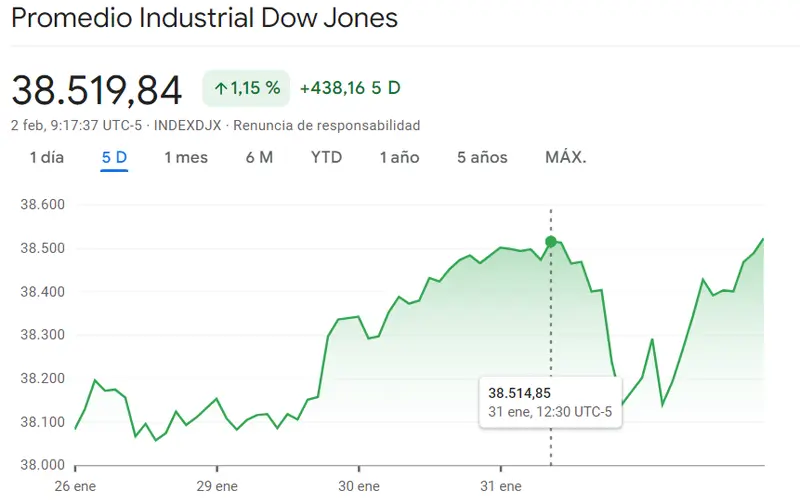Show the 1 año chart range
The height and width of the screenshot is (504, 800).
[x=399, y=157]
